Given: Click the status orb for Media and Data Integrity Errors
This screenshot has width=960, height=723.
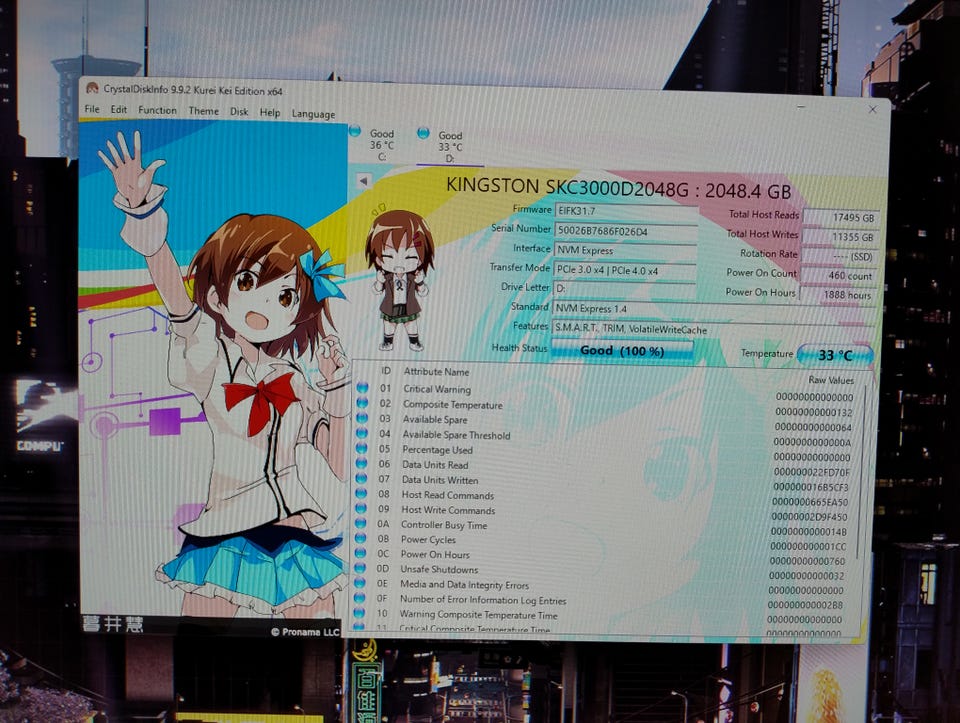Looking at the screenshot, I should point(359,583).
